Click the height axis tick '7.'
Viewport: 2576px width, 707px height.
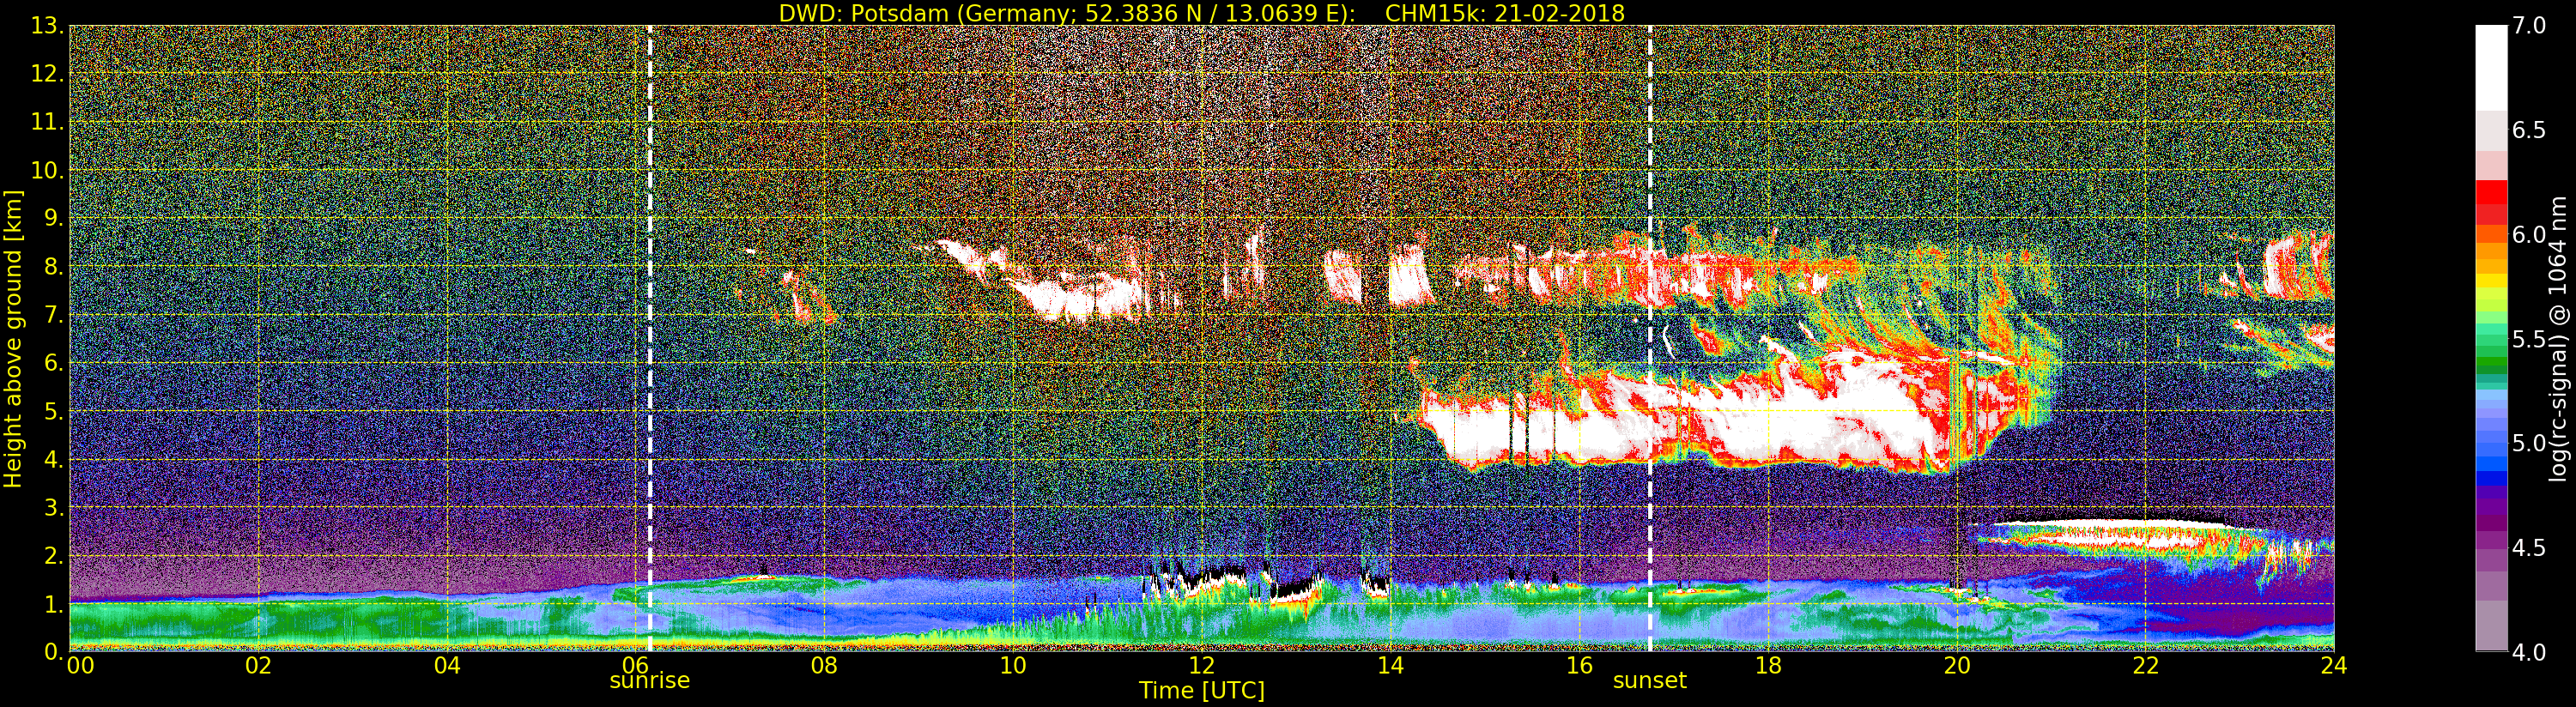(53, 315)
